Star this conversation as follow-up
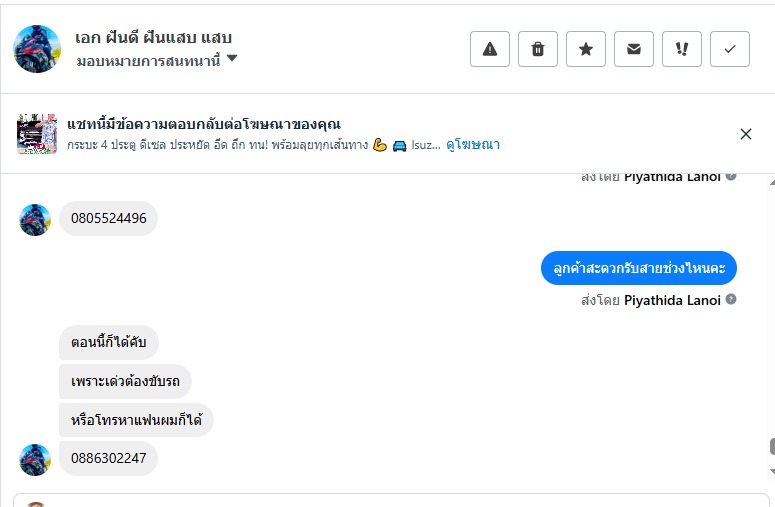The image size is (775, 507). click(586, 49)
